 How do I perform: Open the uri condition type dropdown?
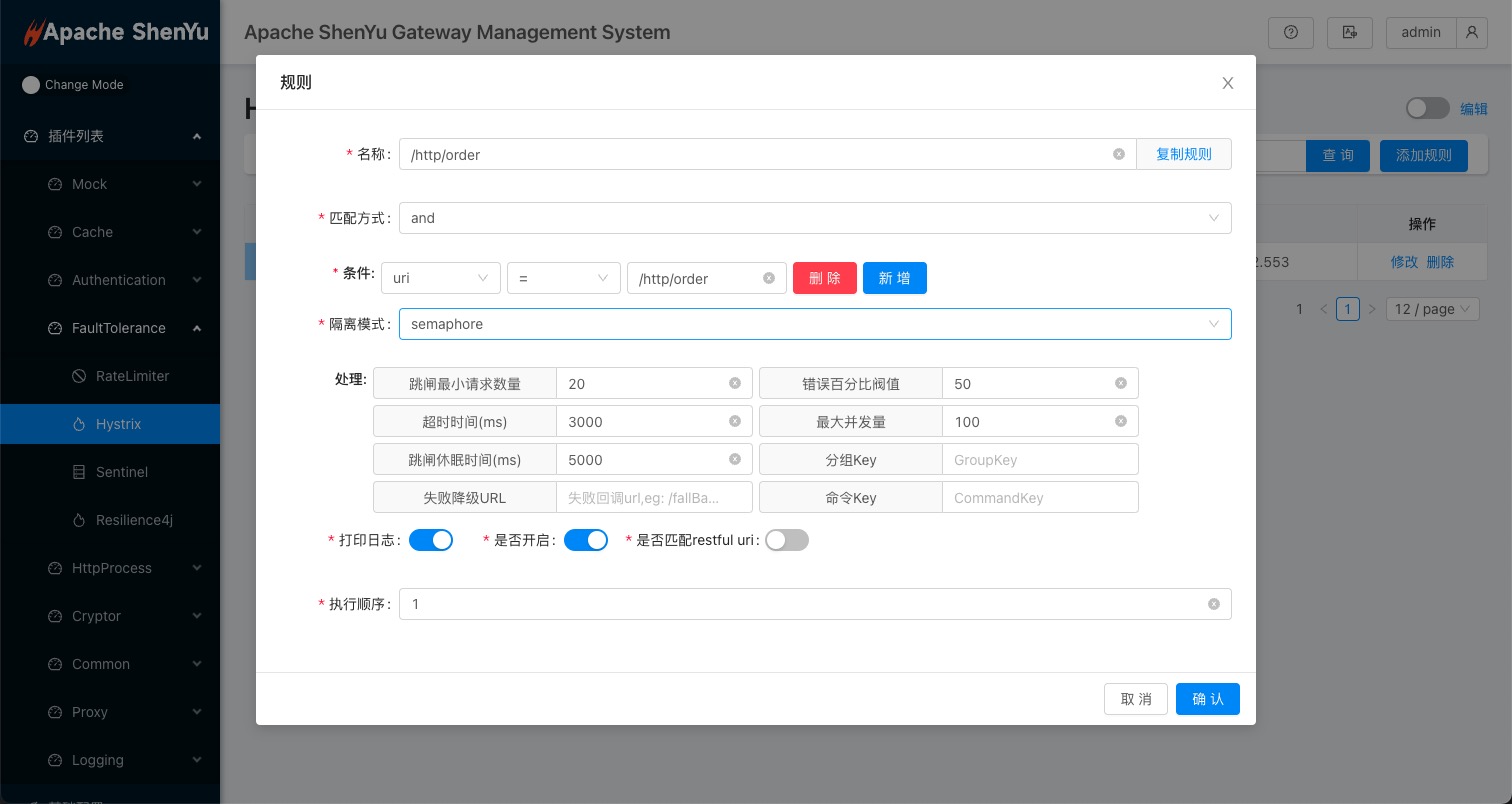click(x=440, y=278)
